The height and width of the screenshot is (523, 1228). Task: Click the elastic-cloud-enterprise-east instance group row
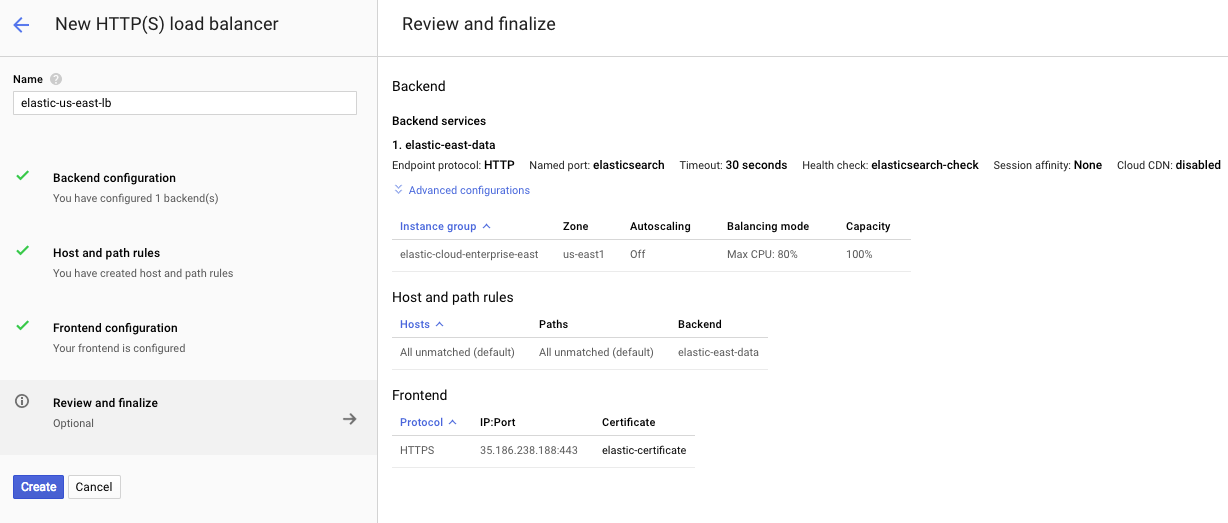(469, 254)
